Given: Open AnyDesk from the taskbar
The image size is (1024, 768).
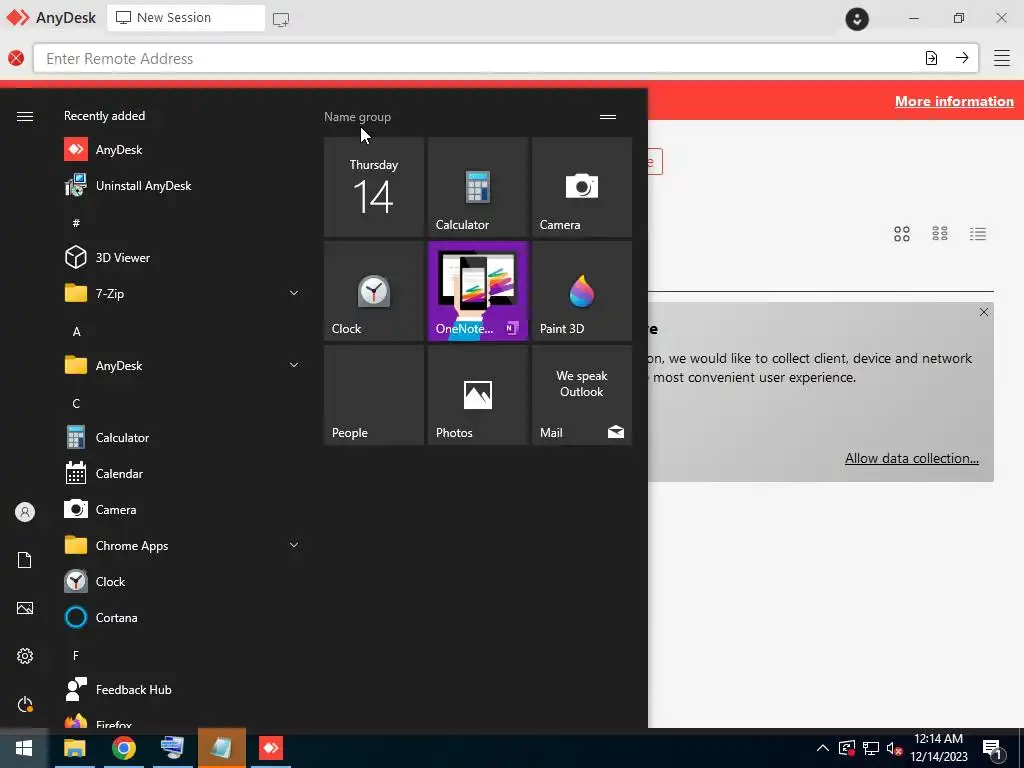Looking at the screenshot, I should [270, 748].
